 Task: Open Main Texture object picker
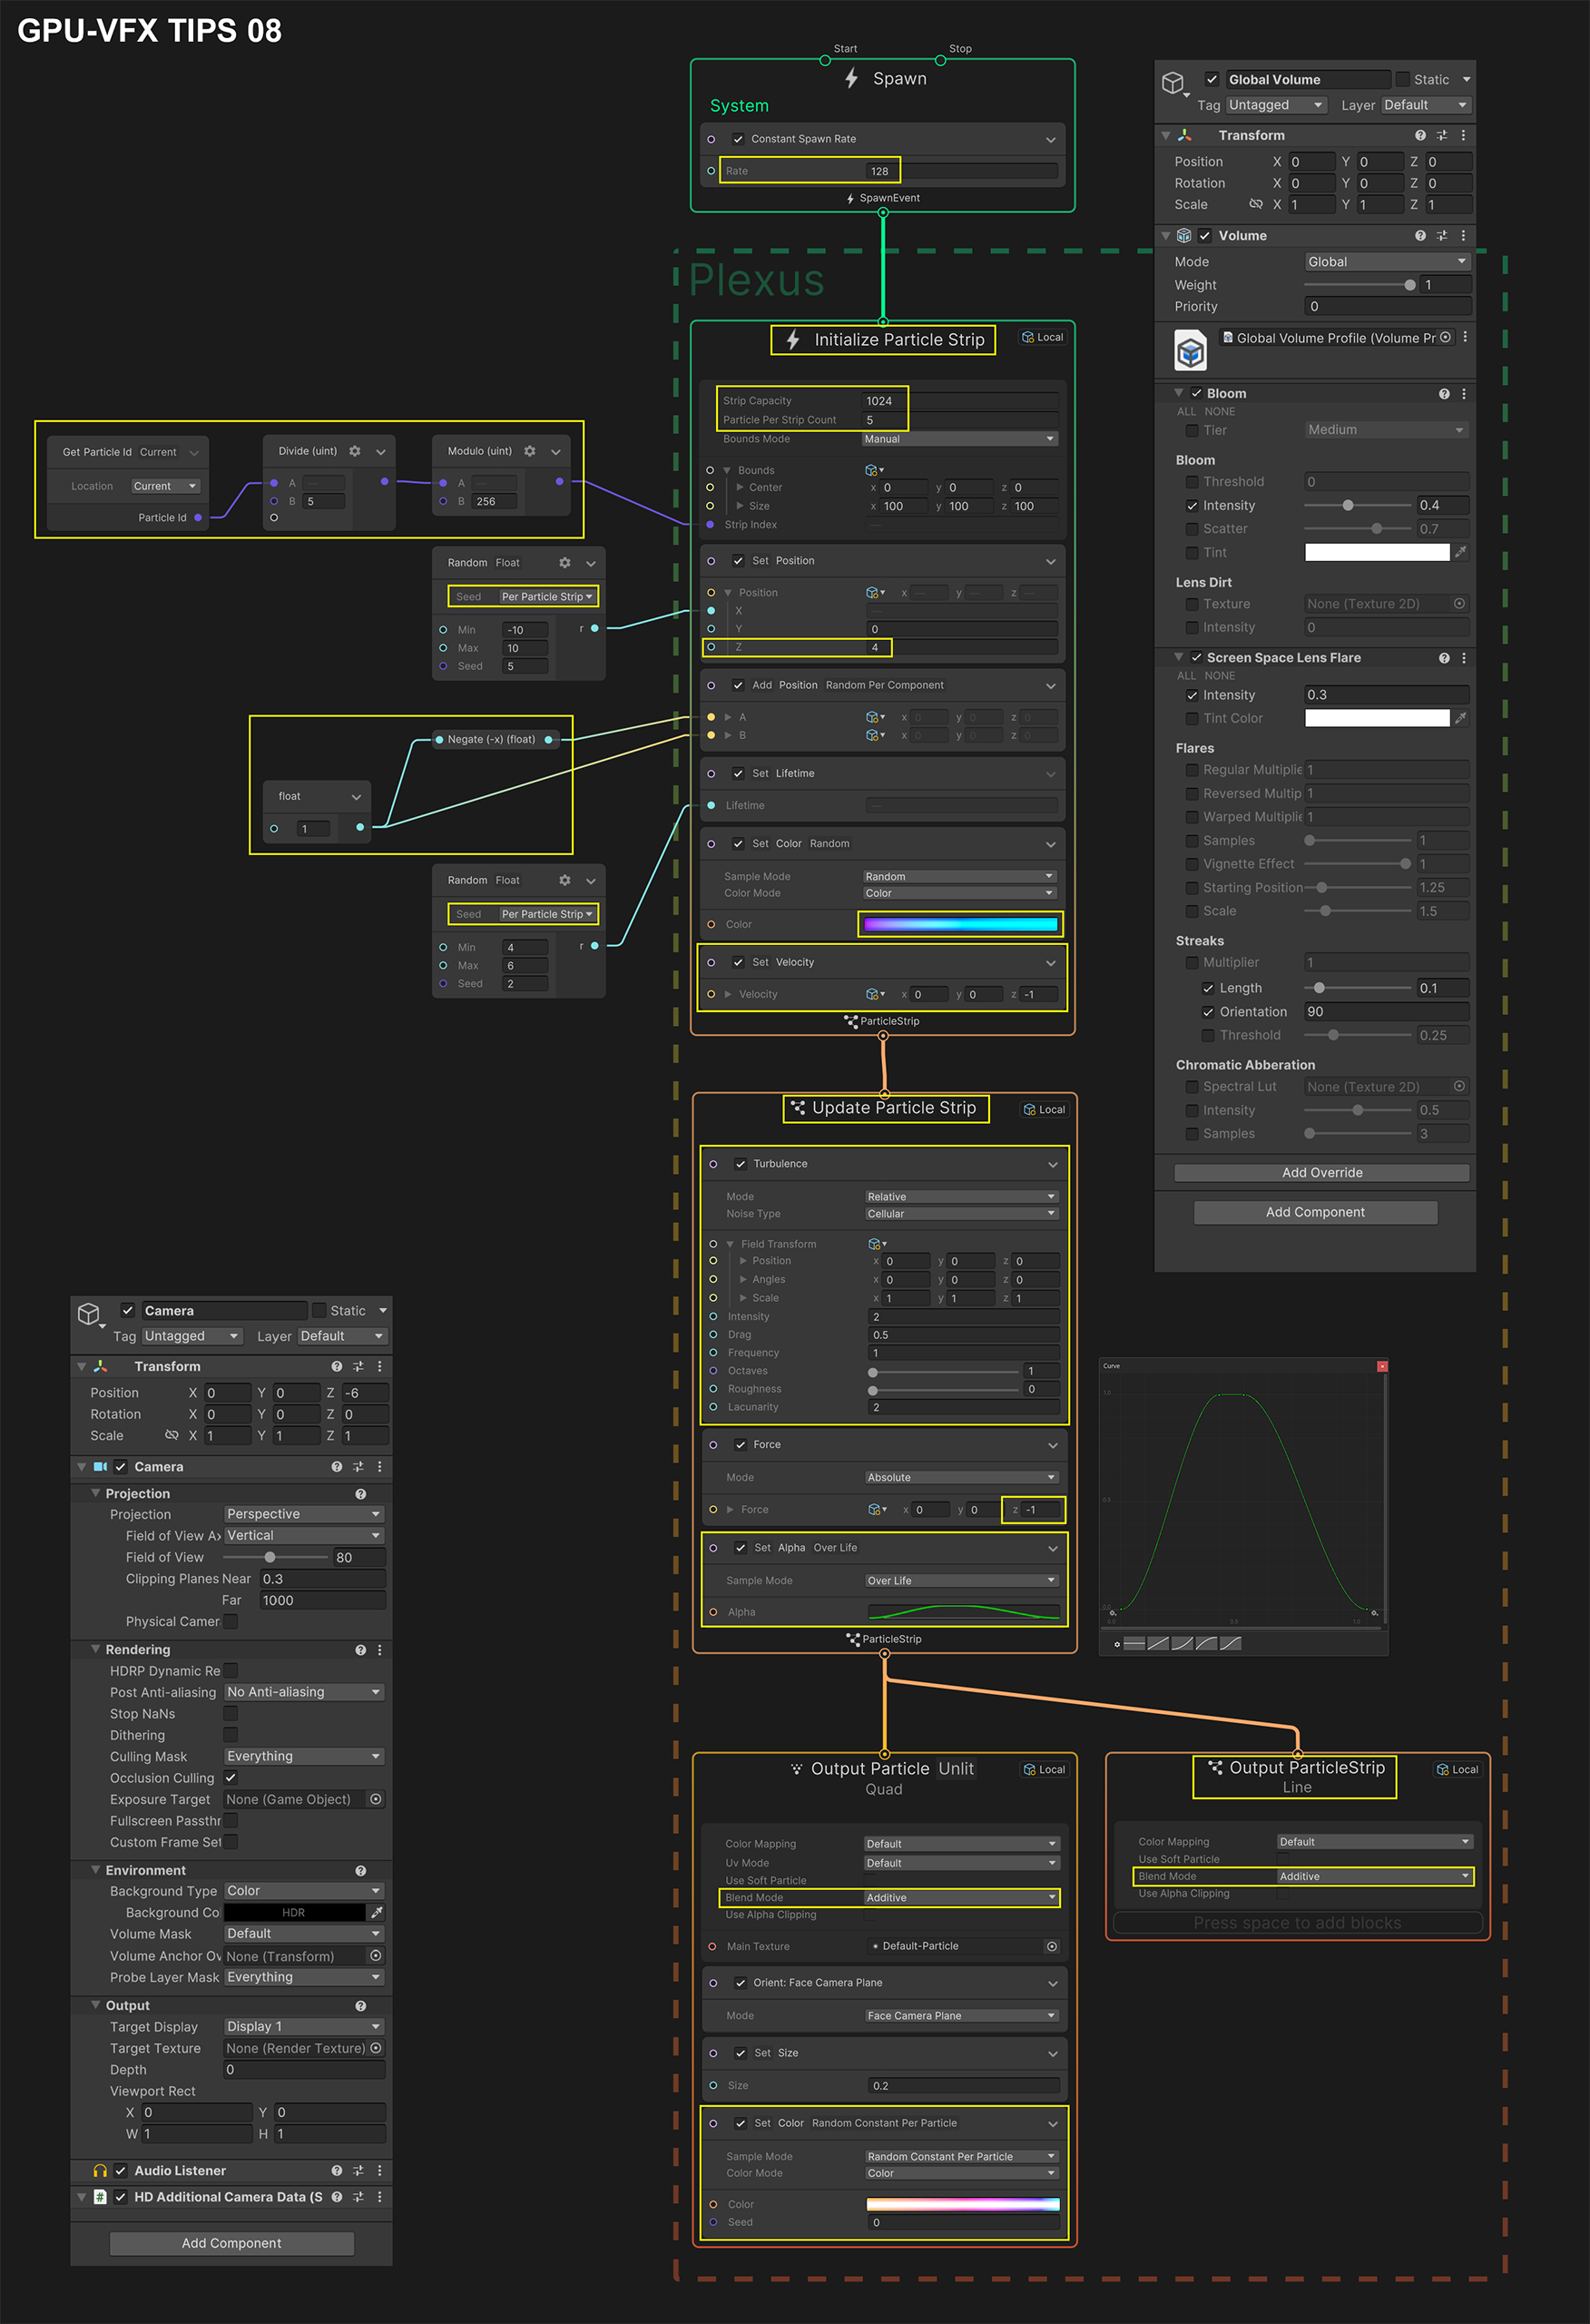point(1052,1946)
